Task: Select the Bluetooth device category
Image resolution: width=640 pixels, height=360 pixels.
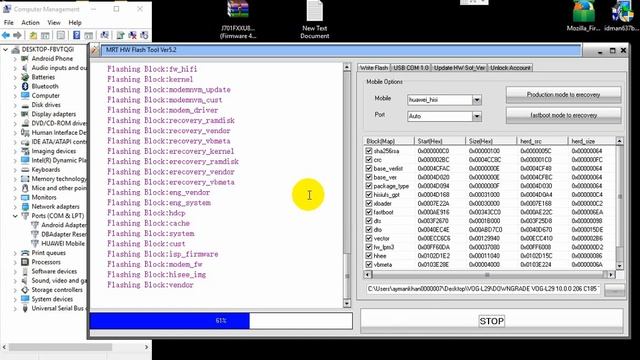Action: pyautogui.click(x=45, y=86)
